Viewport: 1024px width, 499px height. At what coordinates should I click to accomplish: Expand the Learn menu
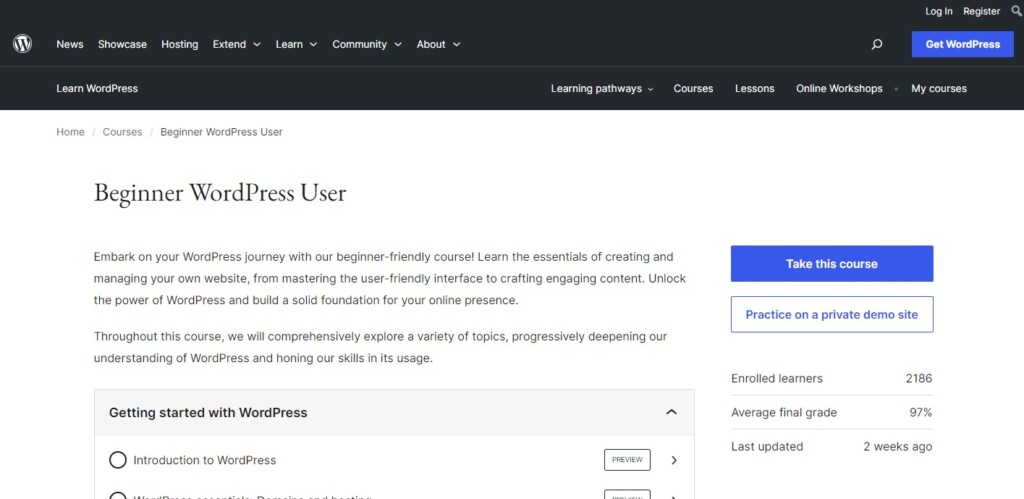296,44
